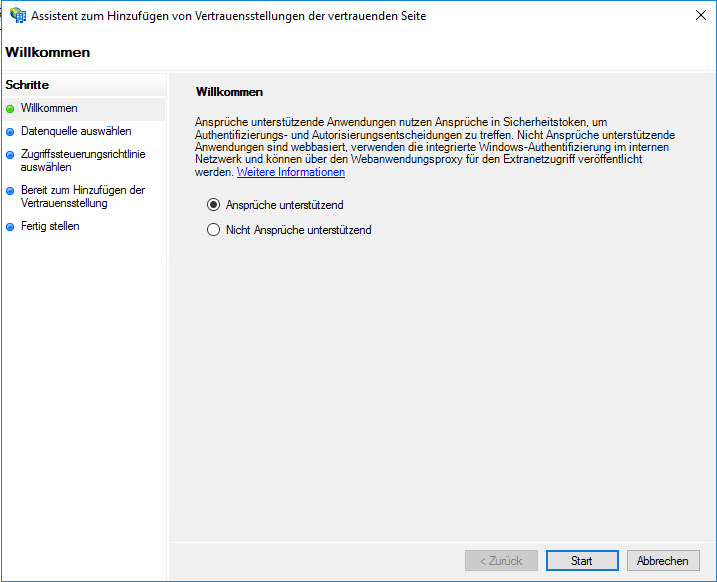Select the Willkommen step in the sidebar
The image size is (717, 582).
[49, 108]
